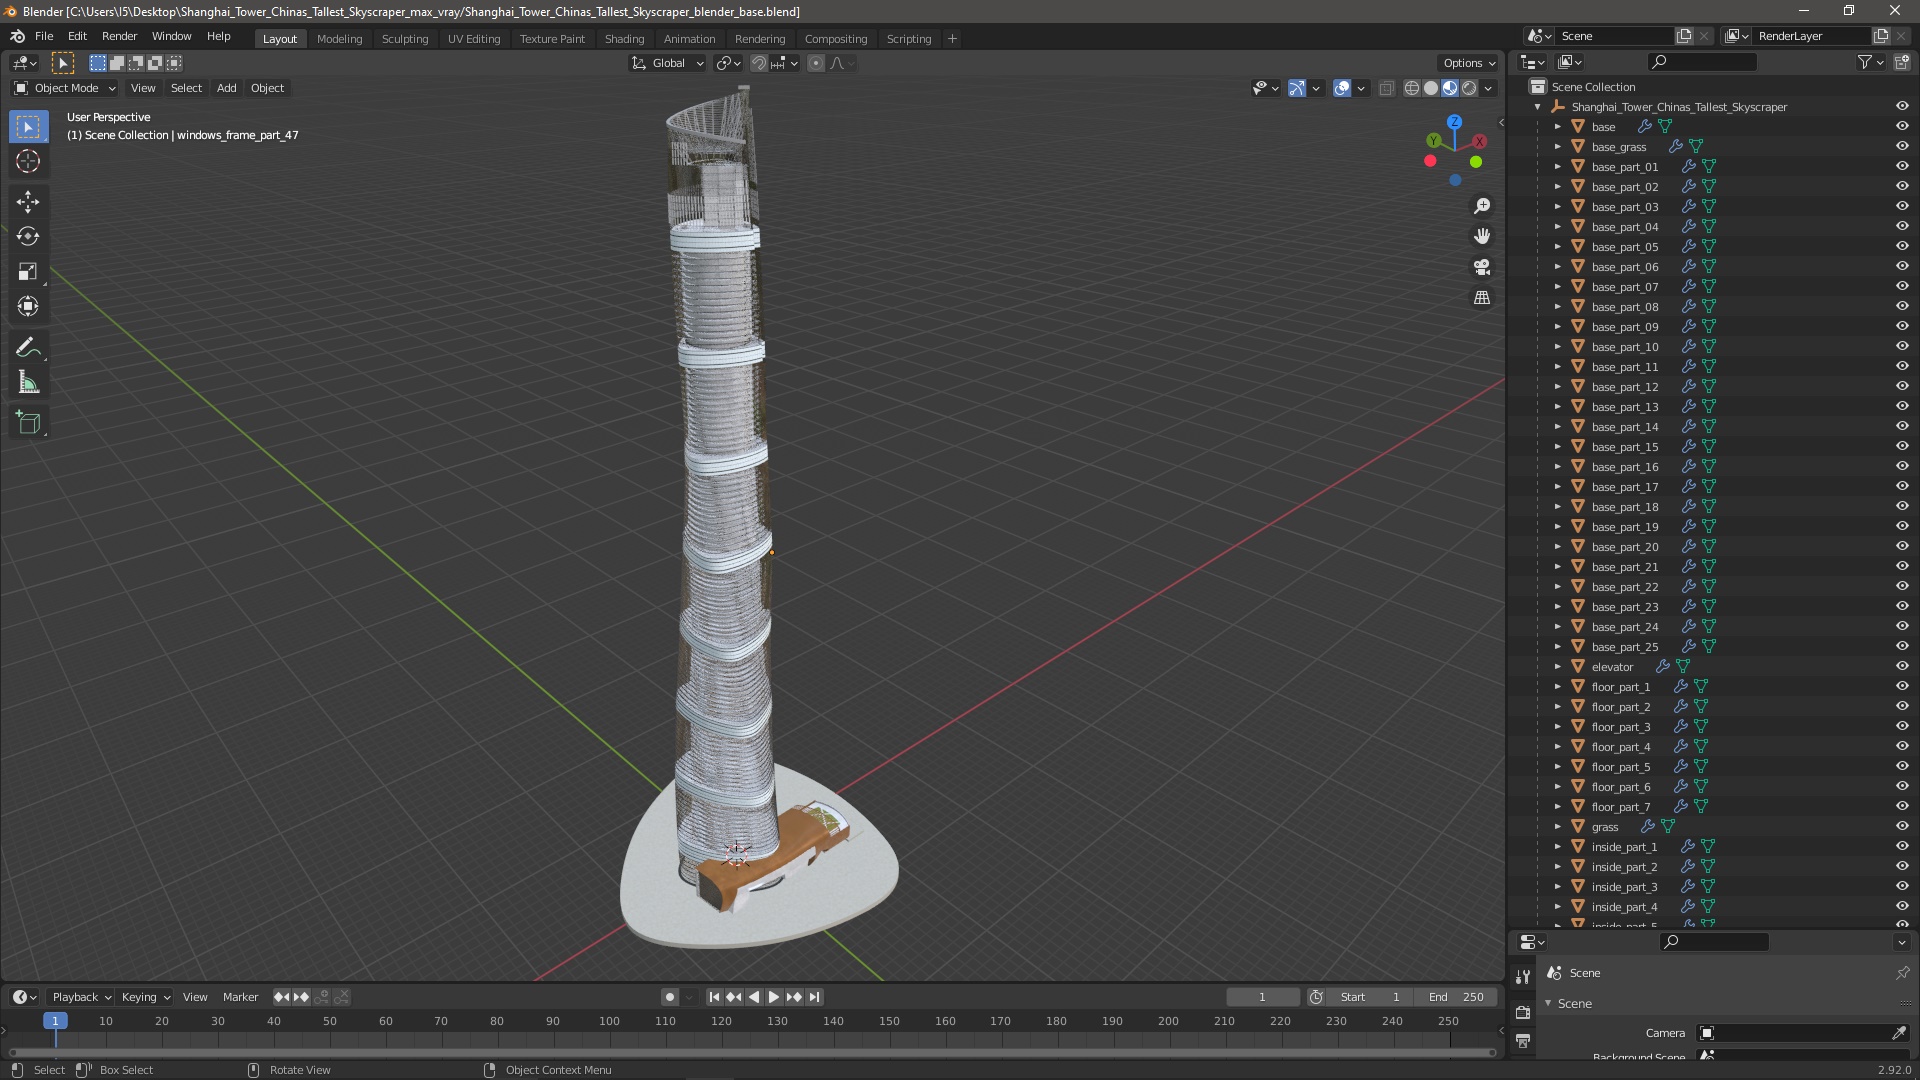
Task: Toggle camera view icon
Action: click(1482, 267)
